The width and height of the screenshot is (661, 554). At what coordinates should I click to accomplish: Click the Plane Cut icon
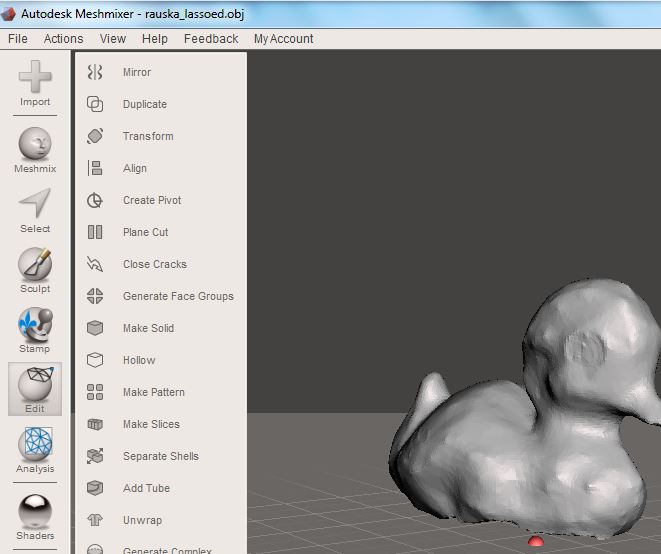tap(95, 232)
